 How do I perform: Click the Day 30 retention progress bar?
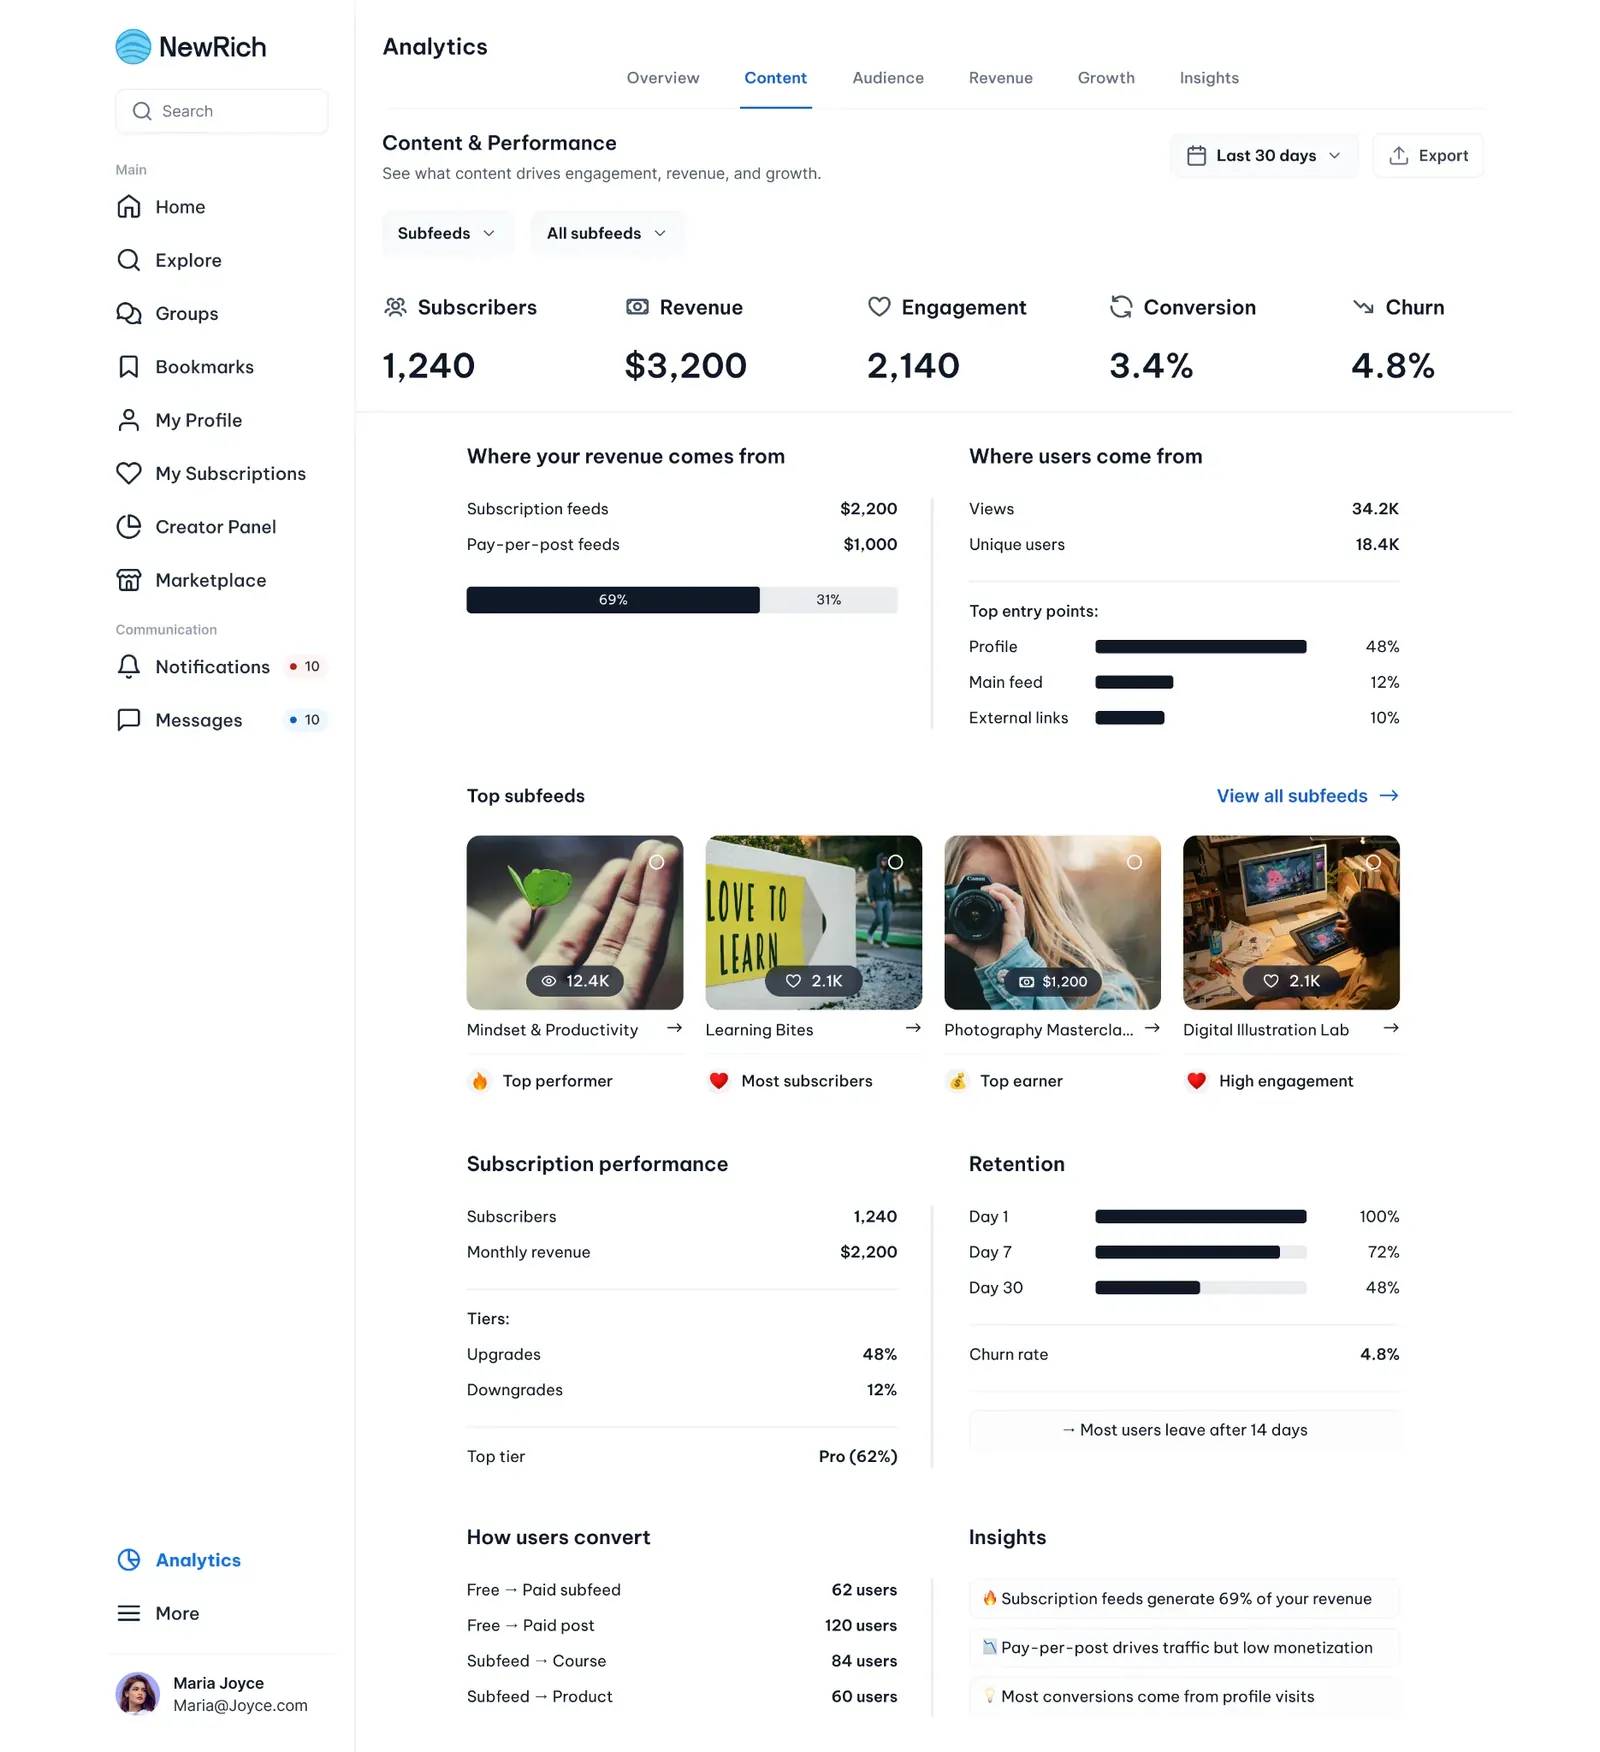click(x=1201, y=1288)
